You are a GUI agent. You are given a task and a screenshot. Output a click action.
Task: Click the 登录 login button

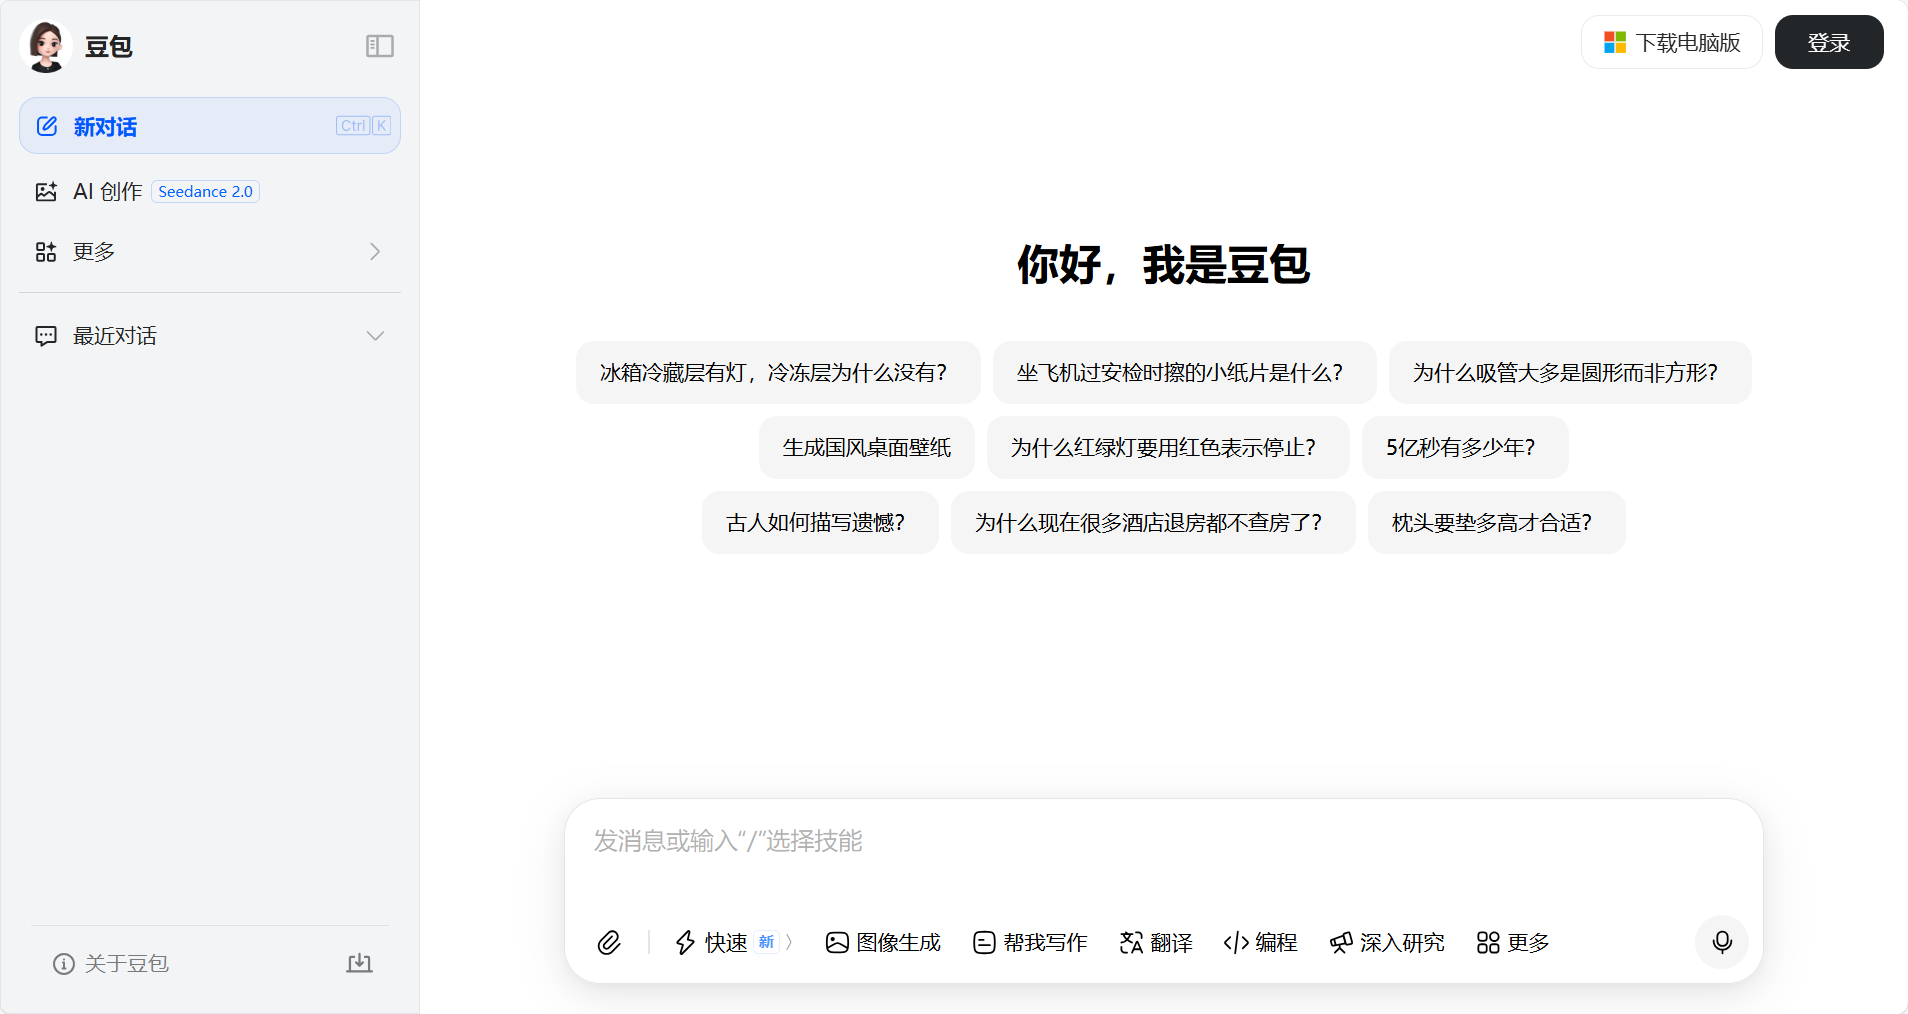coord(1828,42)
